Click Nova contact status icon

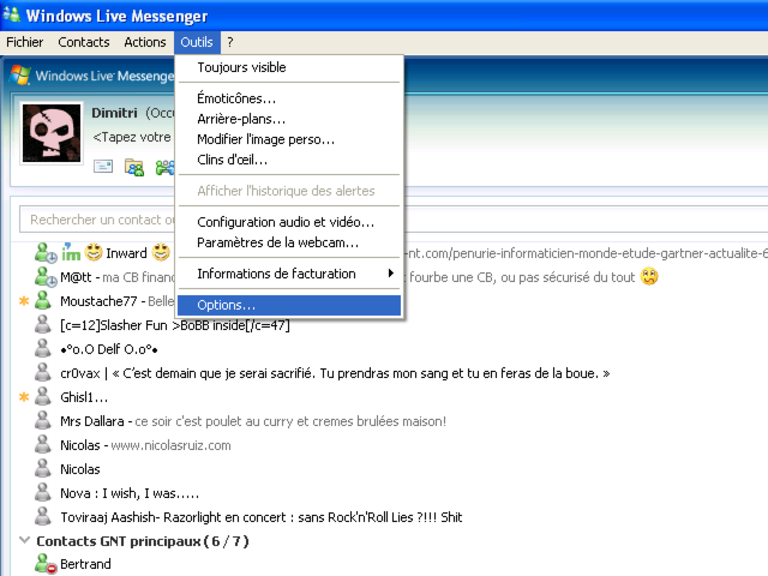click(x=43, y=492)
